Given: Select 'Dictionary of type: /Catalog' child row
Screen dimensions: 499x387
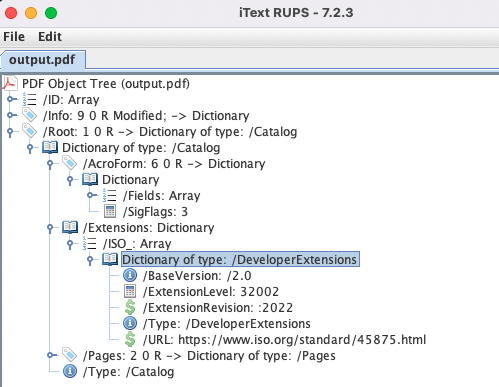Looking at the screenshot, I should tap(141, 148).
